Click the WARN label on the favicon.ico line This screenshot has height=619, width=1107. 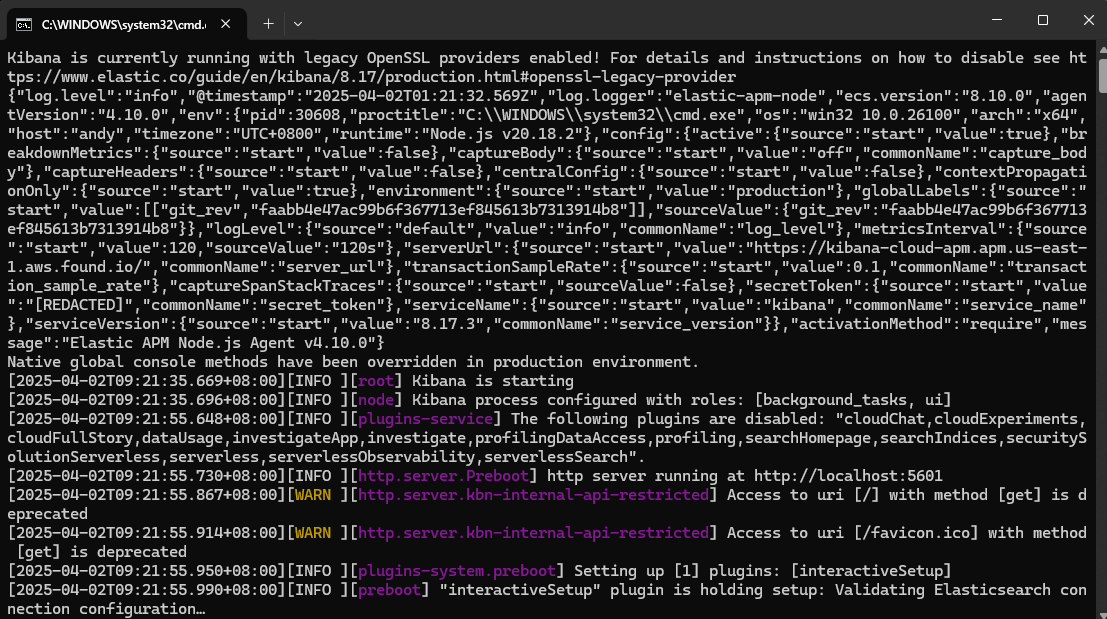coord(313,533)
